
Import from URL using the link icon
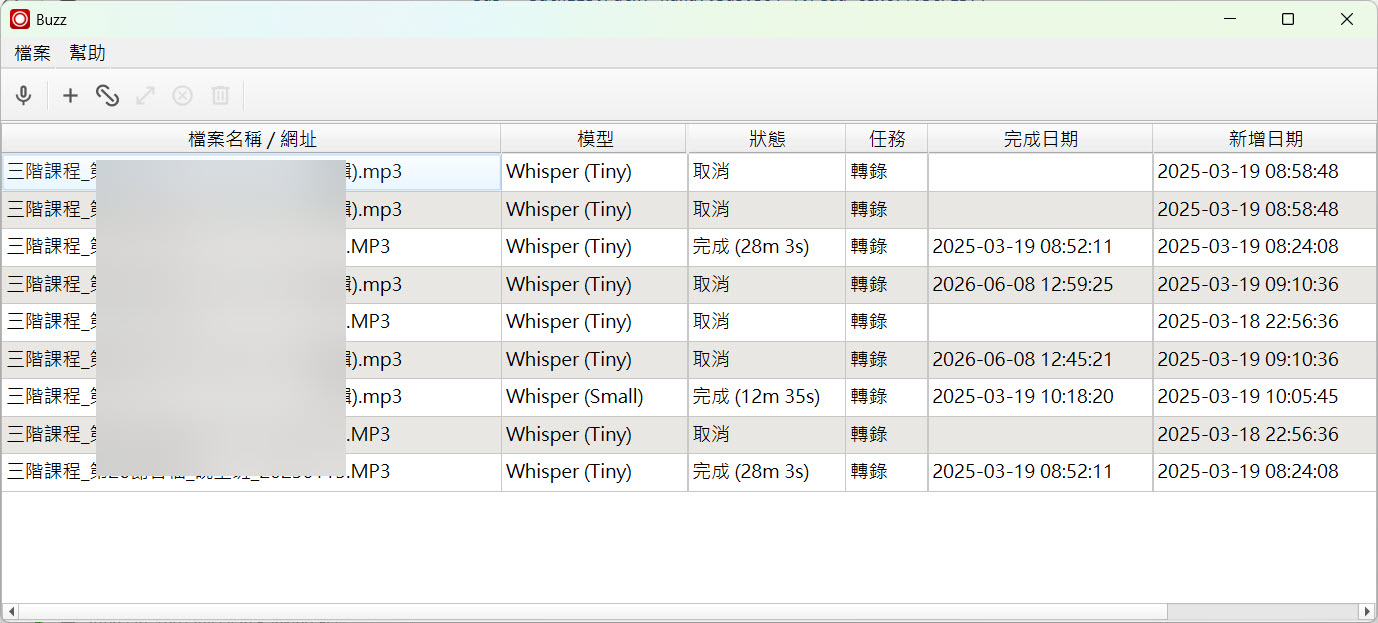(x=107, y=96)
